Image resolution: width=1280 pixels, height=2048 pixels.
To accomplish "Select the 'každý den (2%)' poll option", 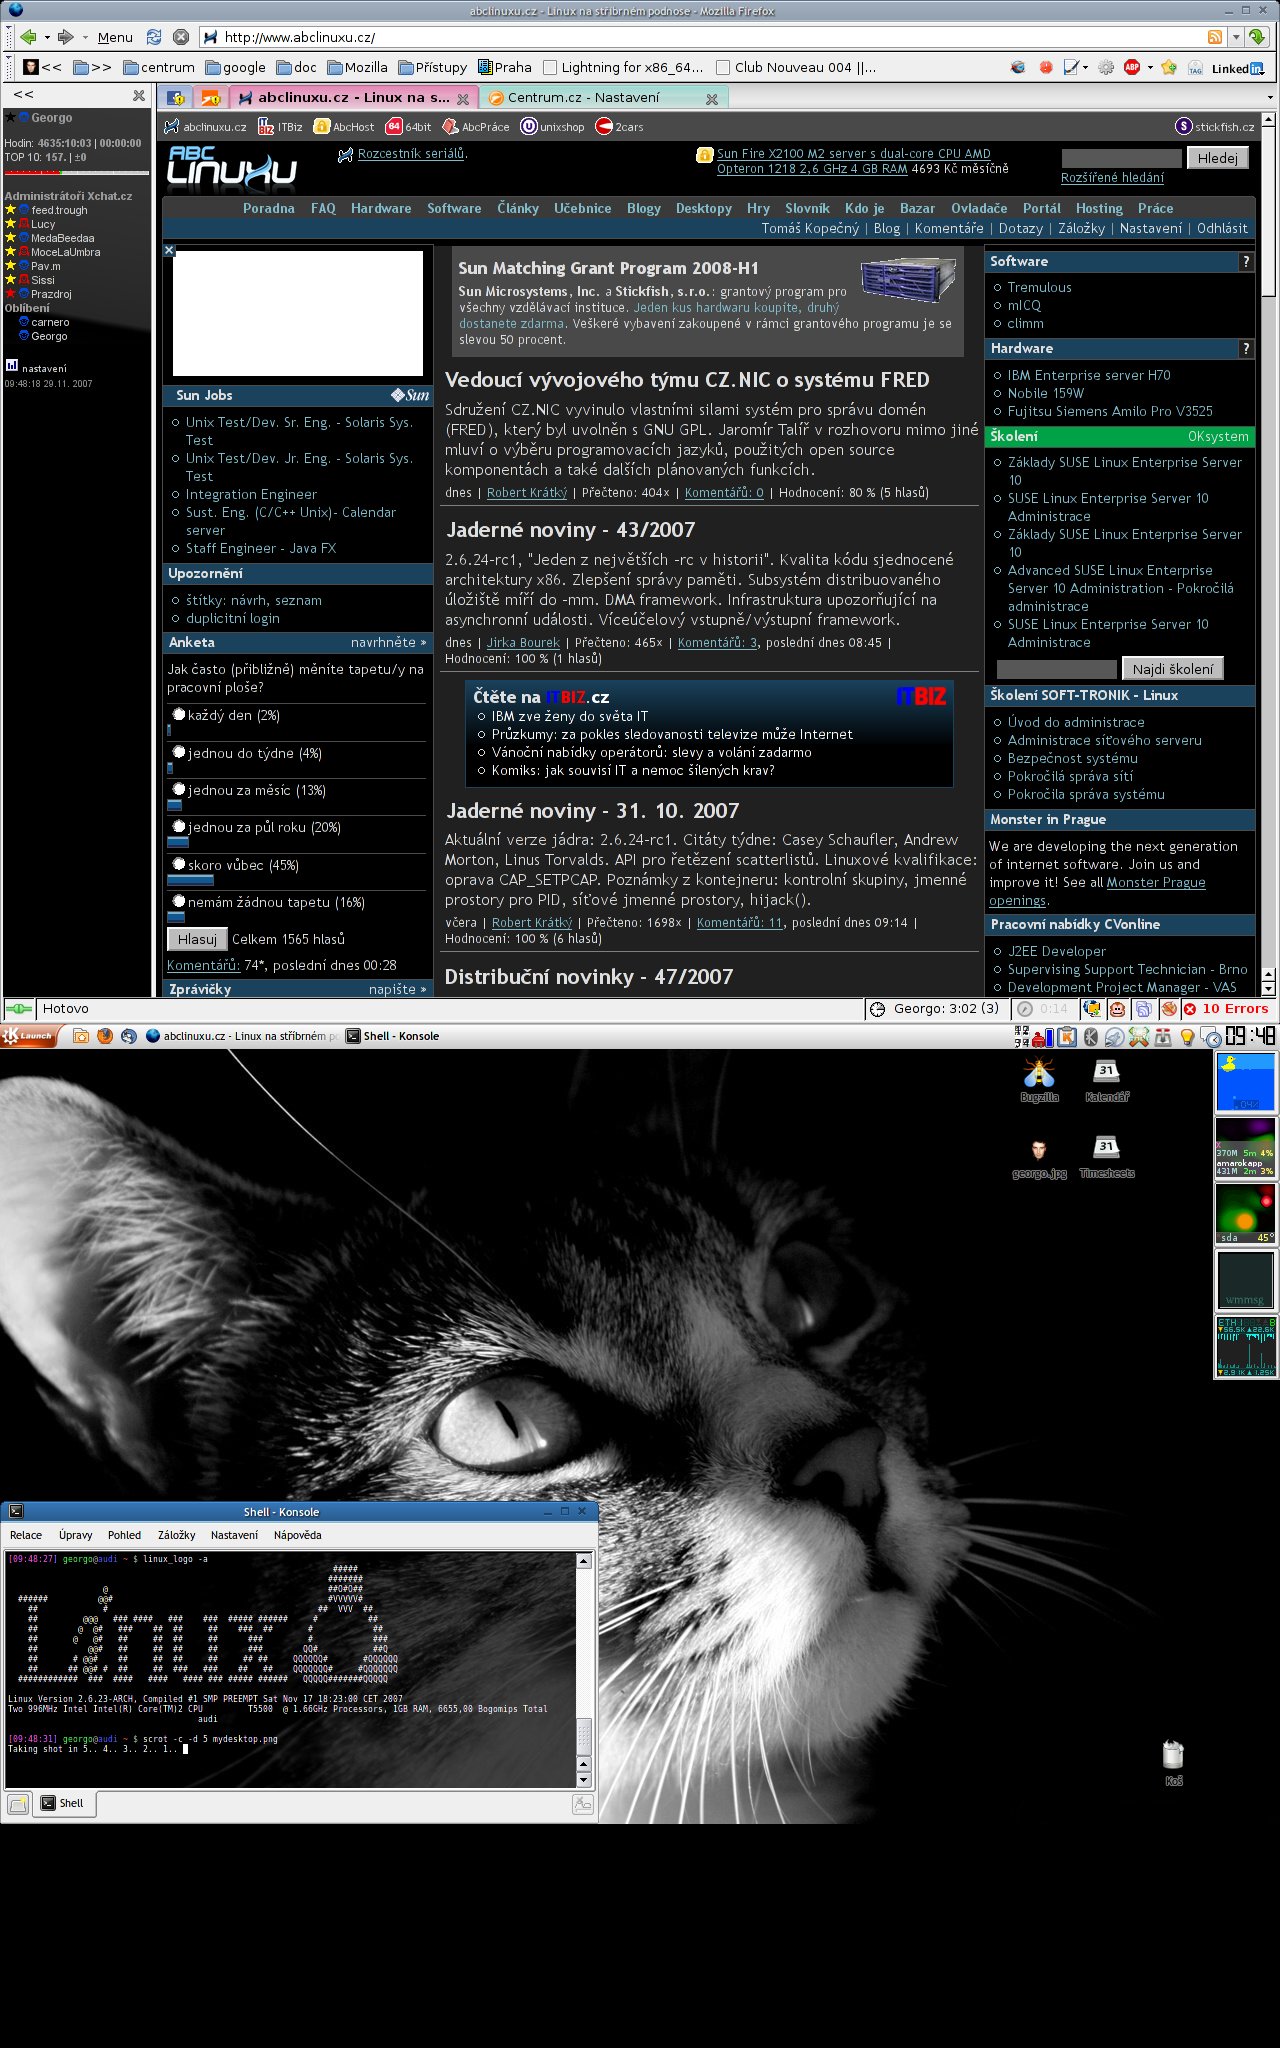I will click(x=179, y=714).
